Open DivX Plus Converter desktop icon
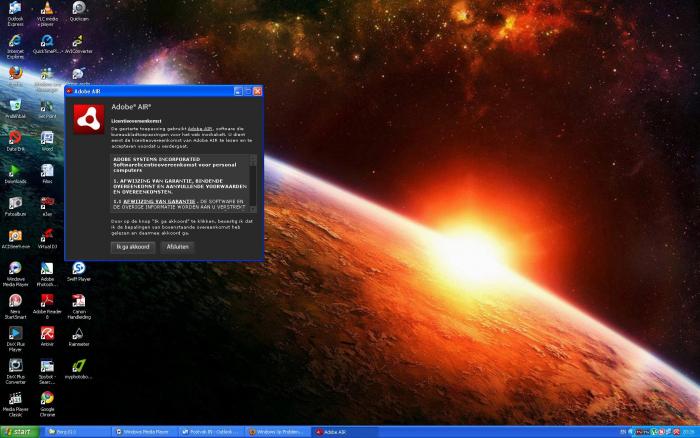 (x=15, y=371)
